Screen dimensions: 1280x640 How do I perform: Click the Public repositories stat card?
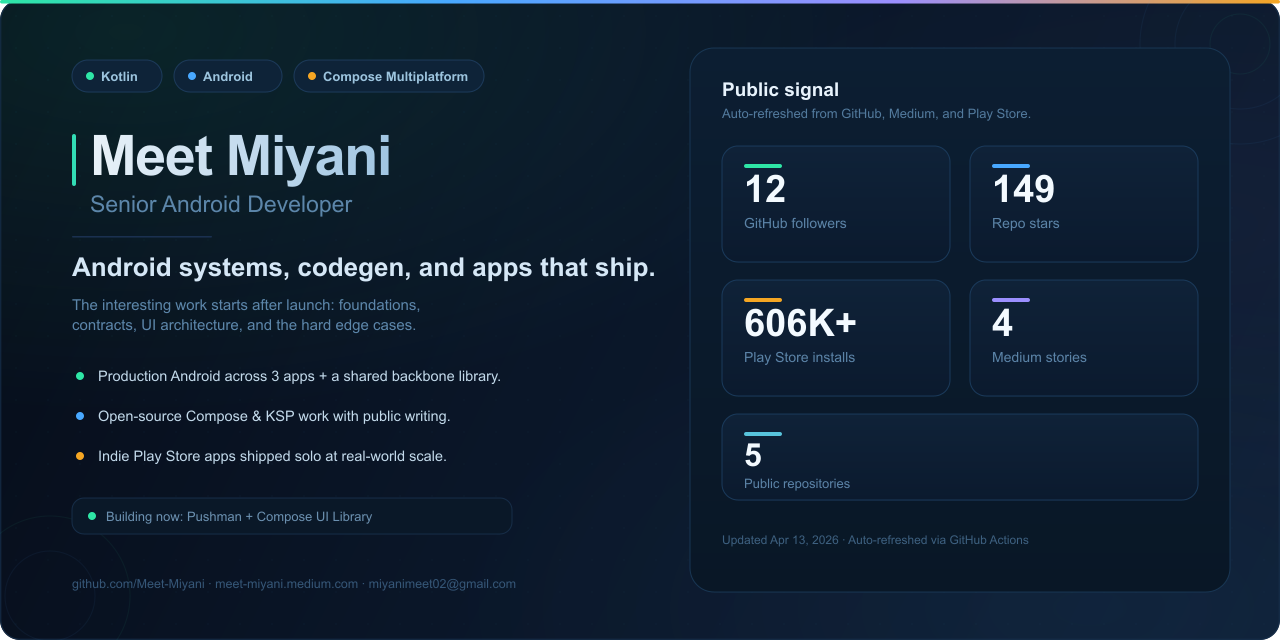tap(960, 457)
